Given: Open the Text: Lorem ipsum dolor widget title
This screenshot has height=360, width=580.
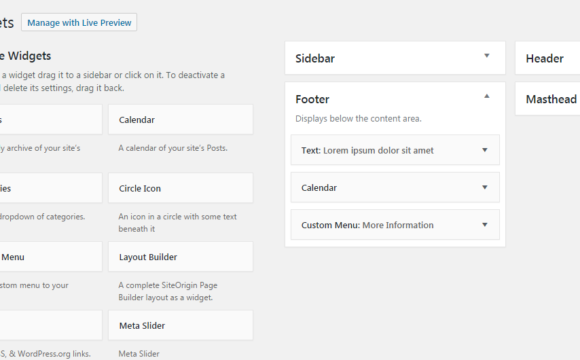Looking at the screenshot, I should (x=367, y=151).
